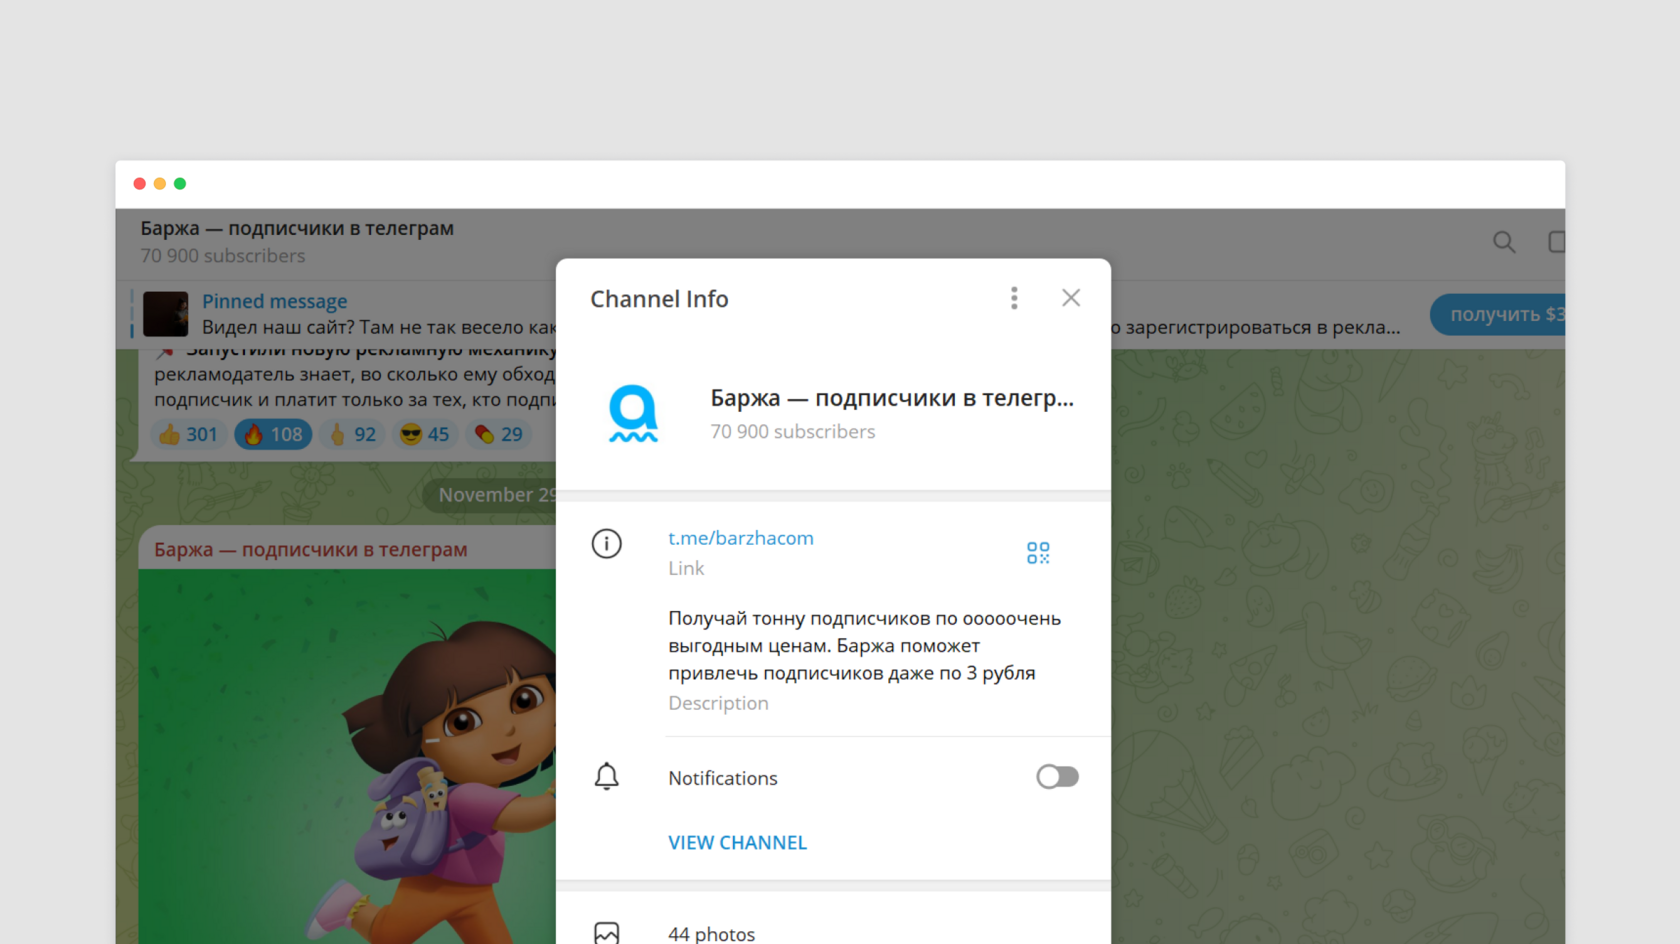Screen dimensions: 1680x944
Task: Toggle the Notifications switch
Action: 1057,777
